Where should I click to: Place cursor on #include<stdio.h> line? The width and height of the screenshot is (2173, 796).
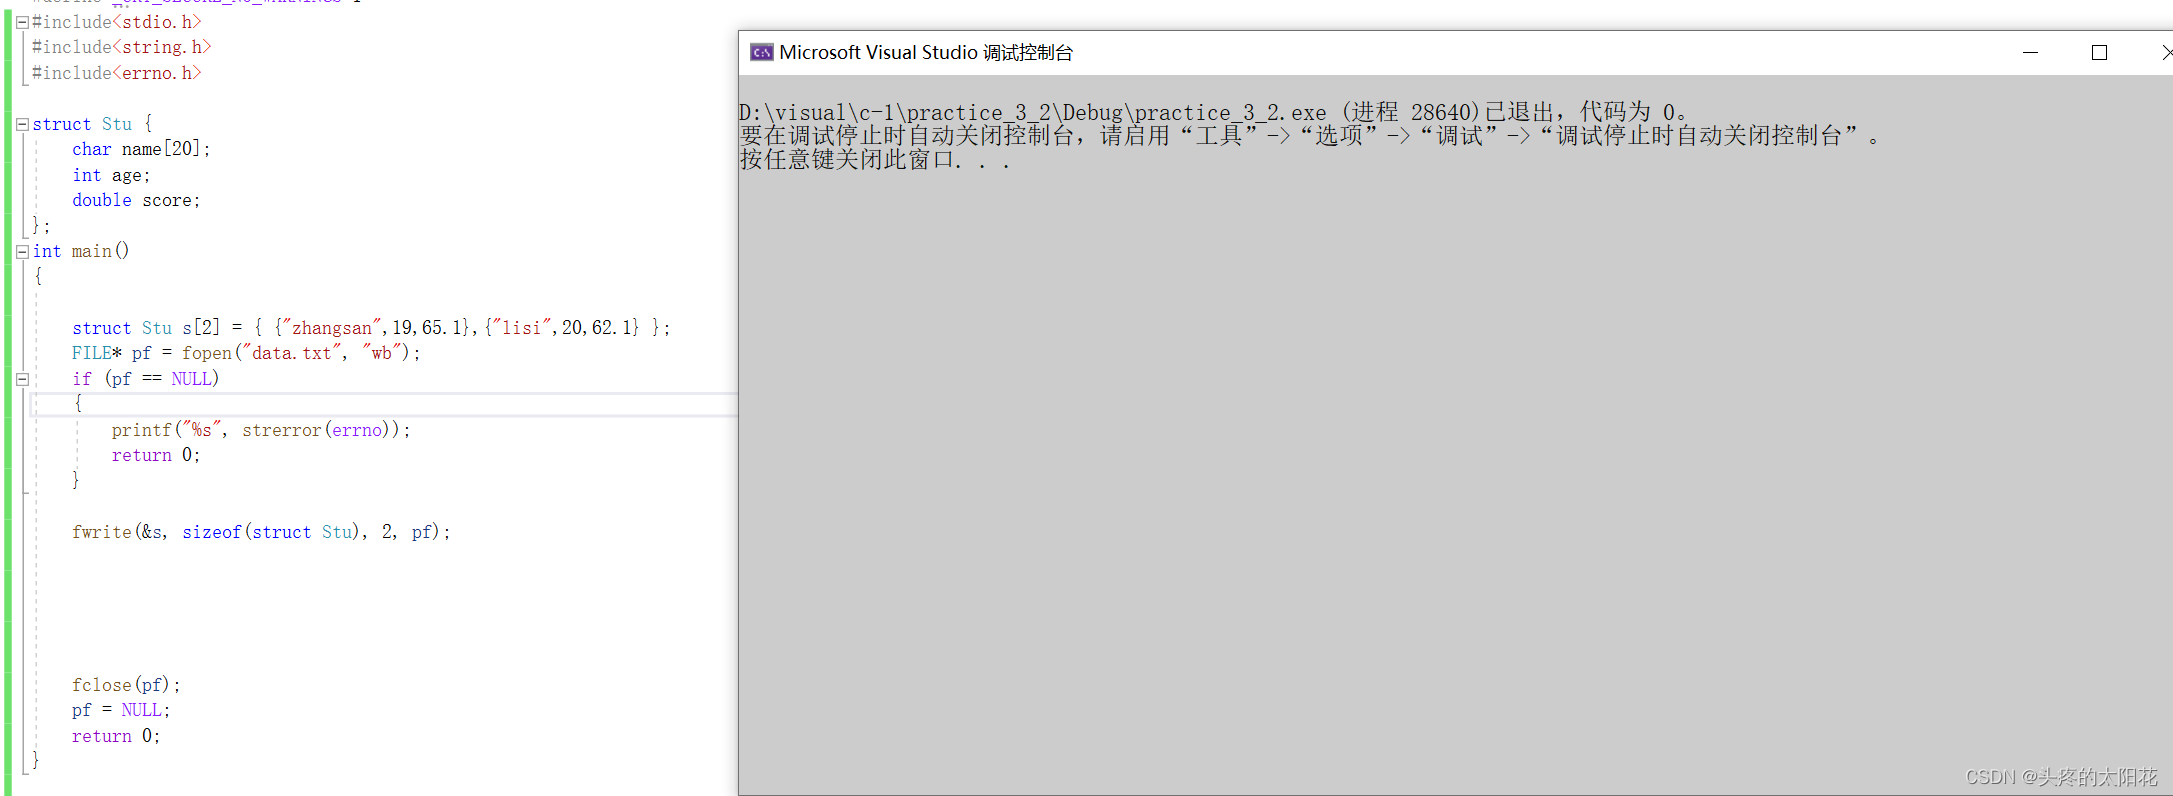[117, 22]
